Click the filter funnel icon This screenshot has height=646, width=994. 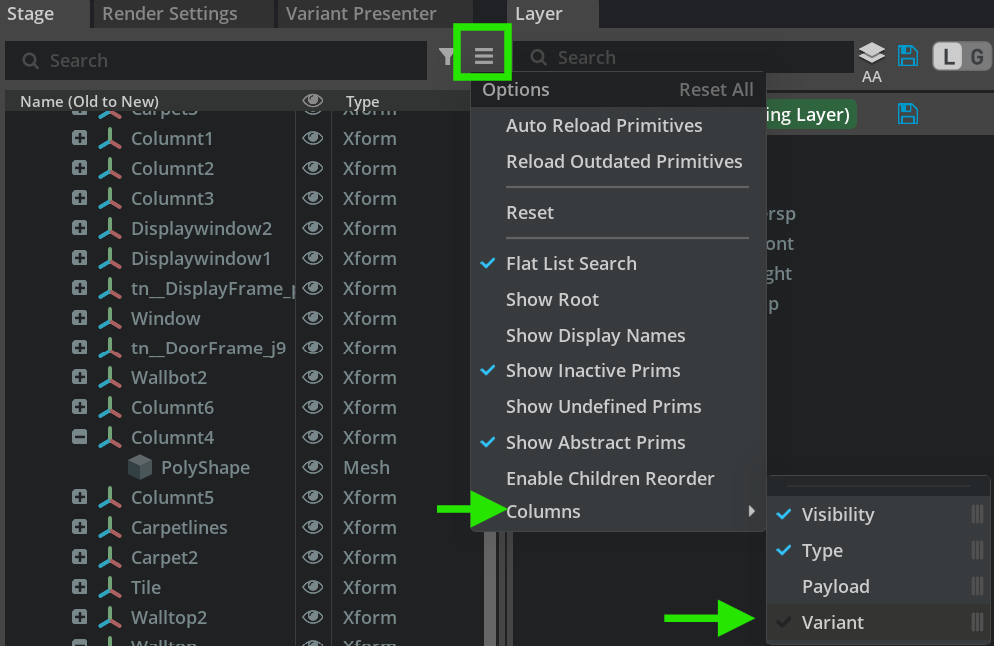[446, 58]
